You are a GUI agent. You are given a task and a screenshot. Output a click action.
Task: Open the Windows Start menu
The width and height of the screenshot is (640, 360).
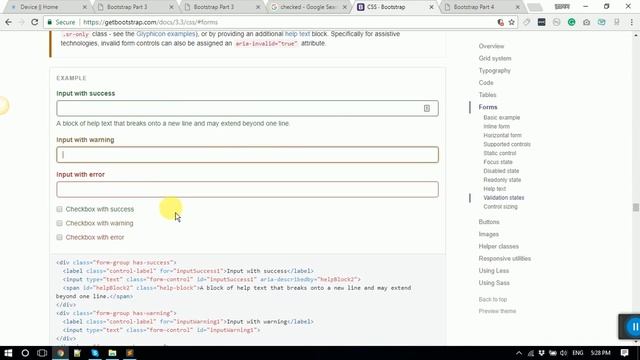pos(8,353)
